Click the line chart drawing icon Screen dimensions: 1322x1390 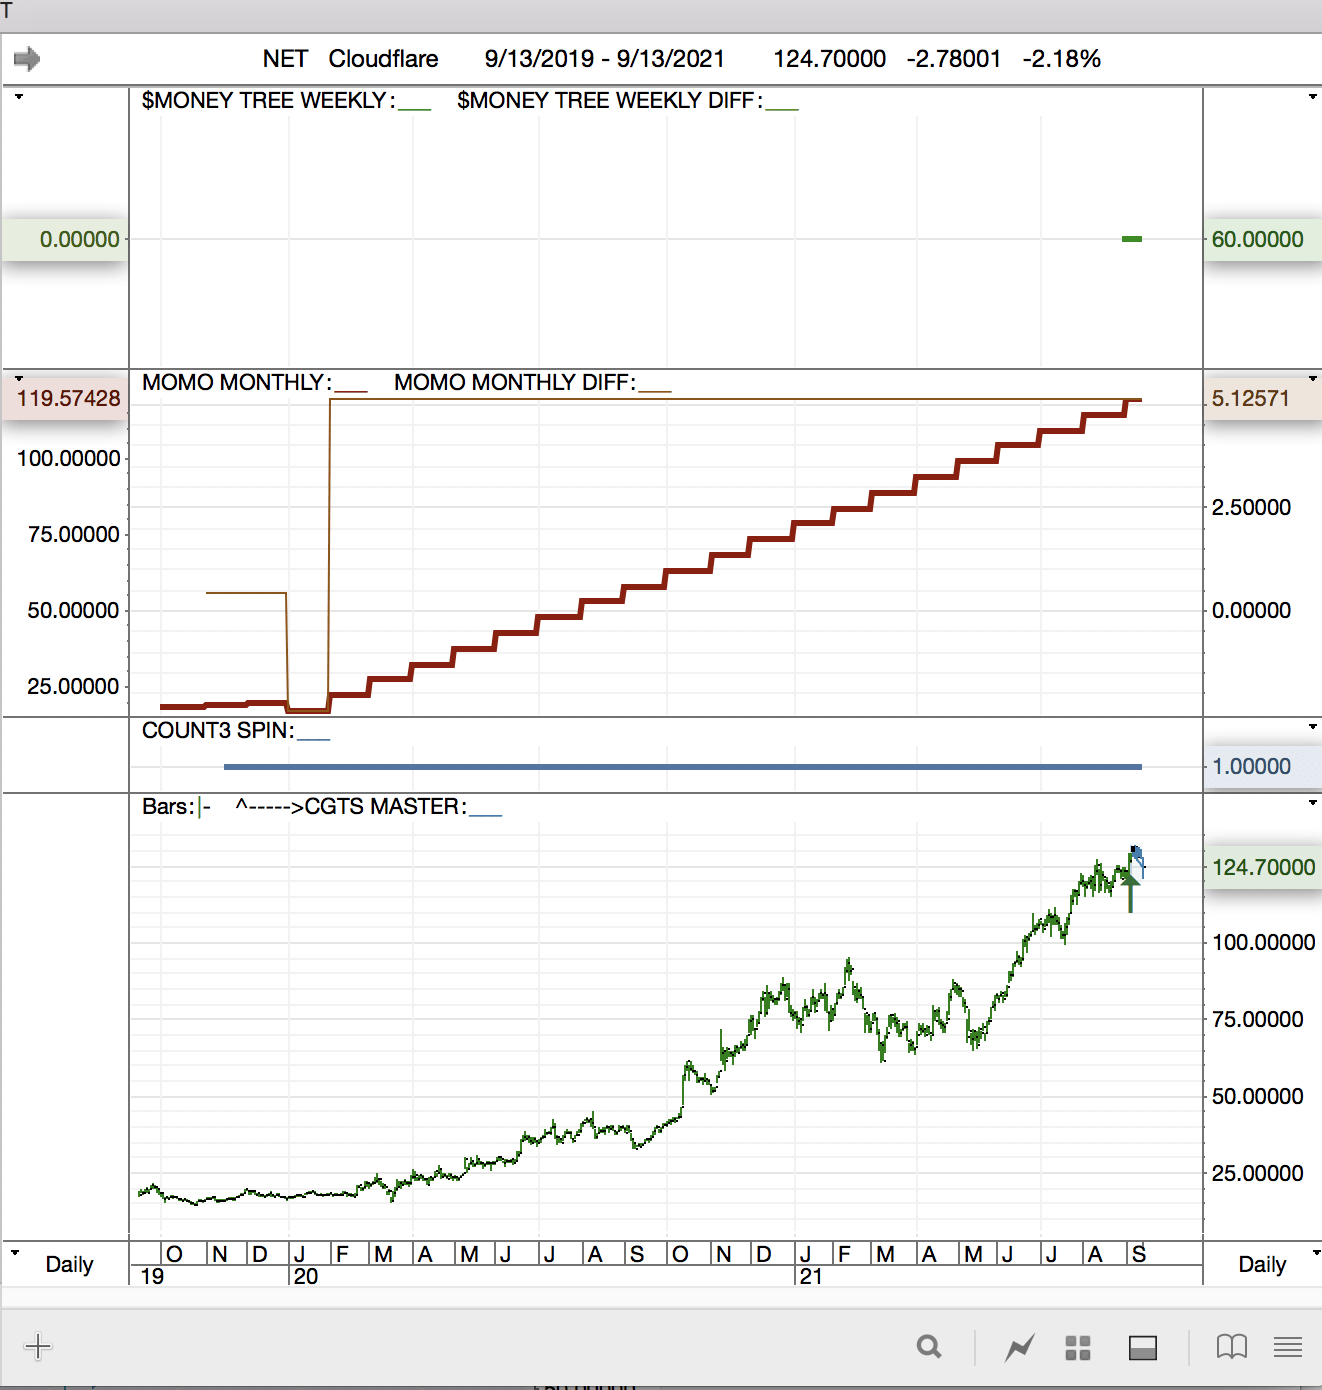pos(1020,1348)
